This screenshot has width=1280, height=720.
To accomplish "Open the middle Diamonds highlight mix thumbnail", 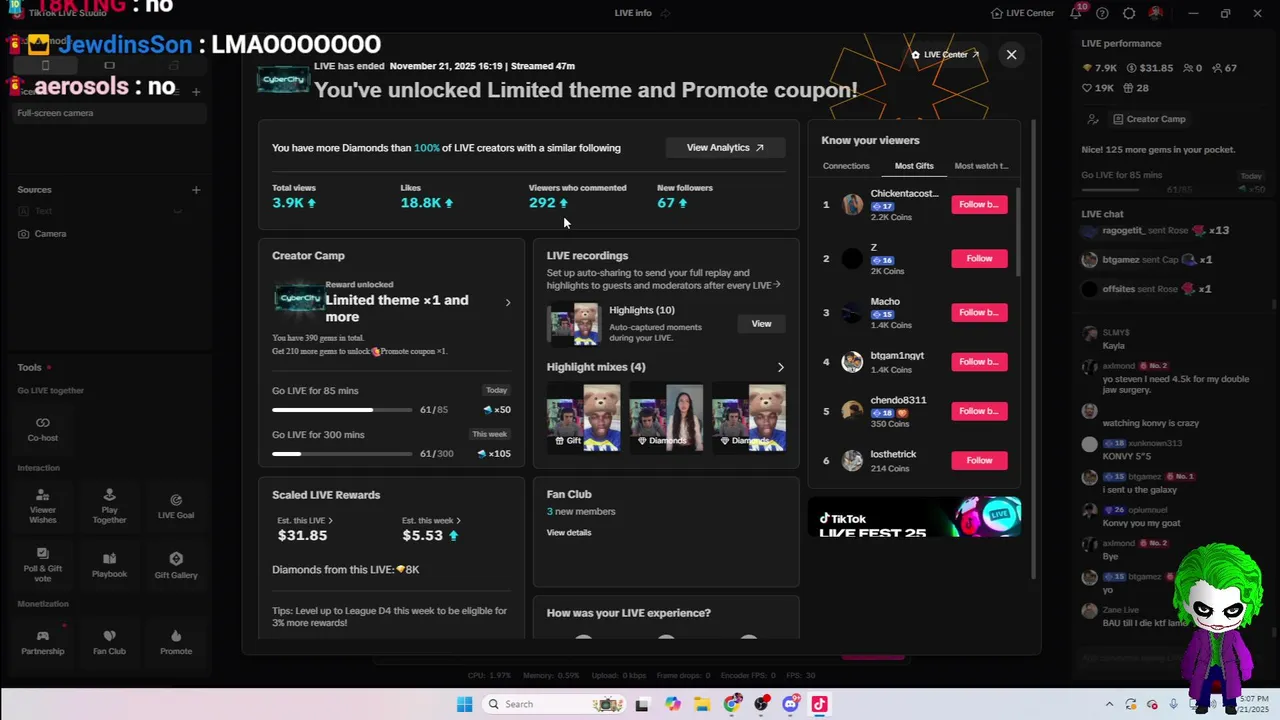I will coord(666,417).
